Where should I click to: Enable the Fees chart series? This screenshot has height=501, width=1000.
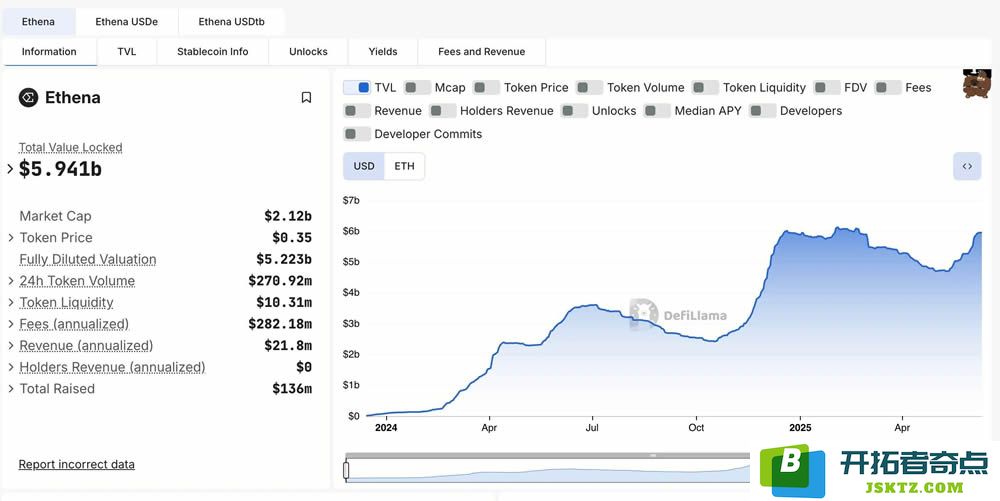(x=888, y=87)
